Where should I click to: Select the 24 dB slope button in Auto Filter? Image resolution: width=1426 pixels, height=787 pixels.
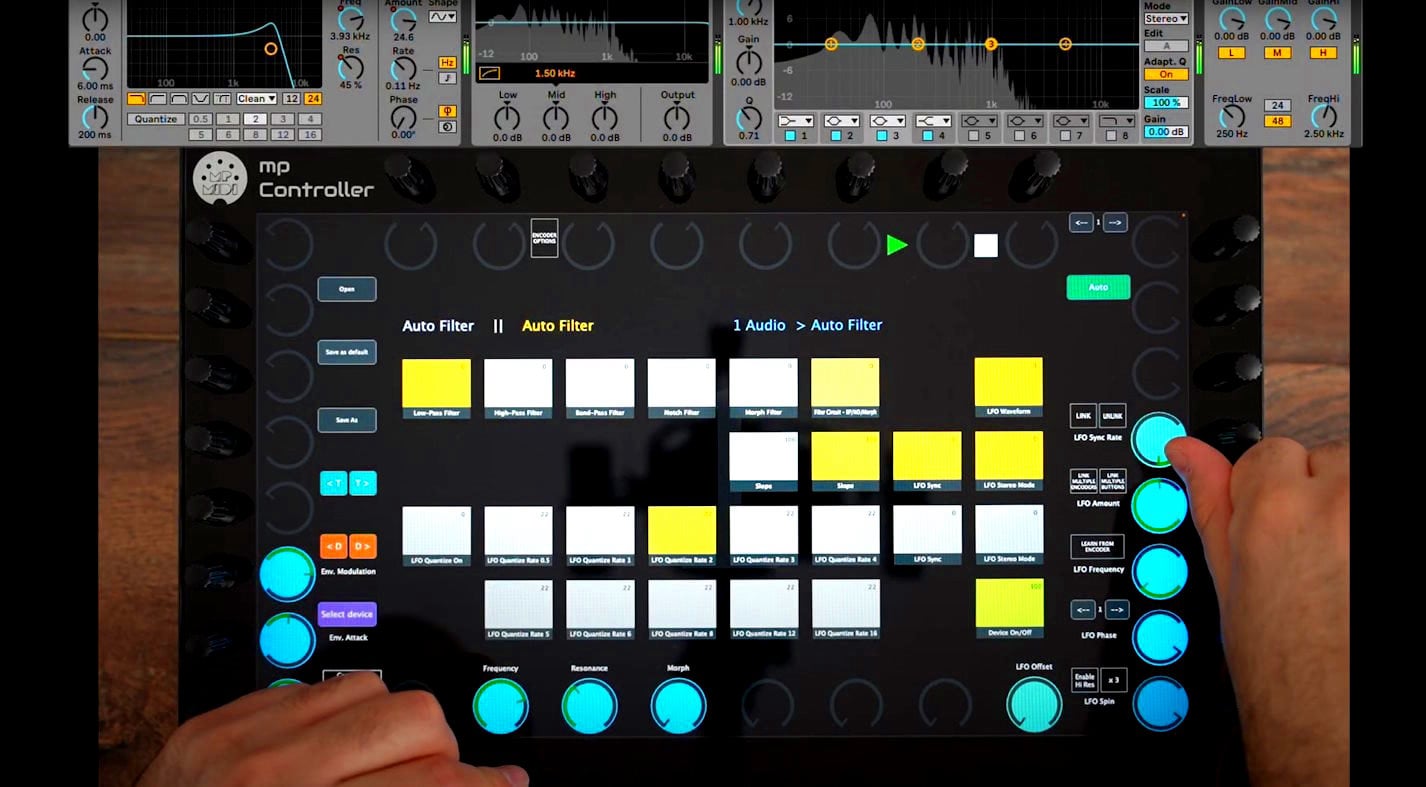click(313, 98)
